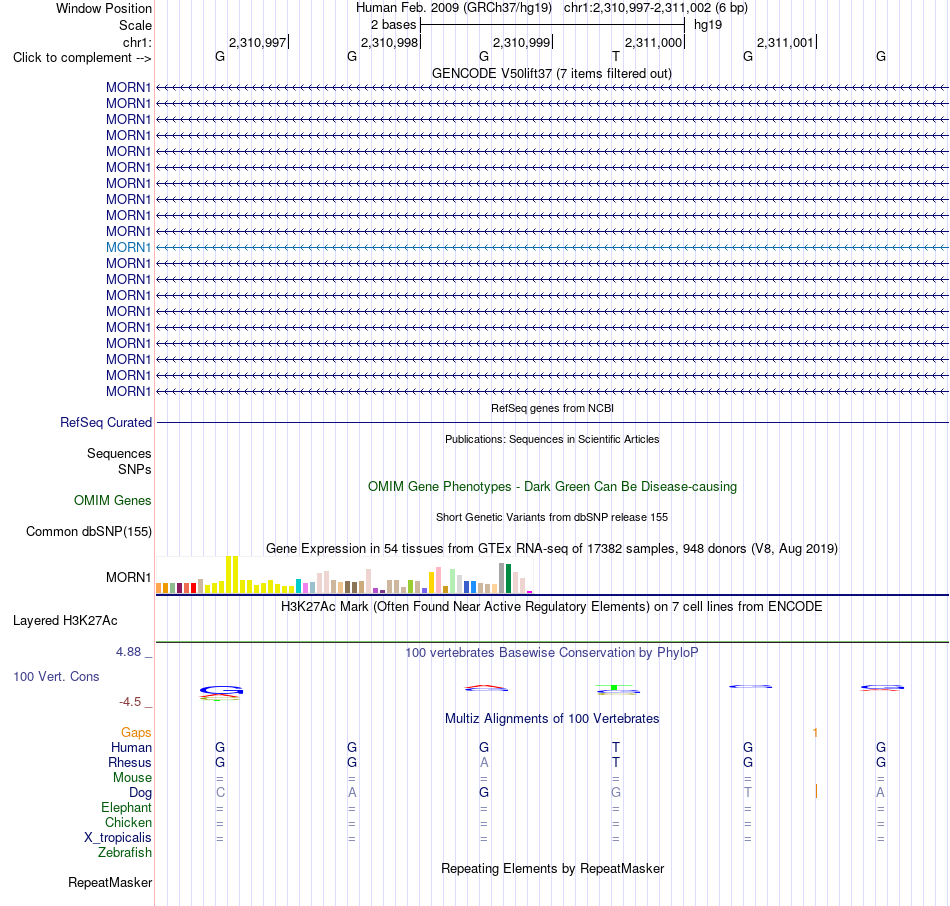The width and height of the screenshot is (950, 906).
Task: Click the 100 Vert. Cons label
Action: tap(56, 676)
